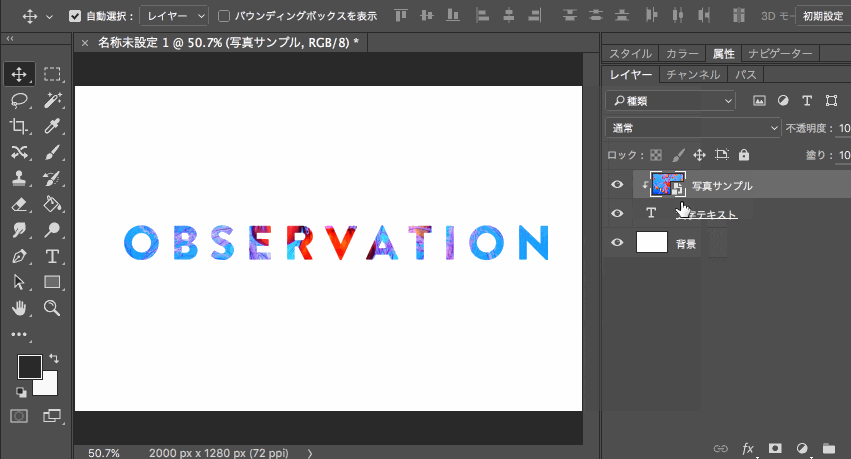This screenshot has height=459, width=851.
Task: Hide the 写真サンプル layer
Action: pos(617,184)
